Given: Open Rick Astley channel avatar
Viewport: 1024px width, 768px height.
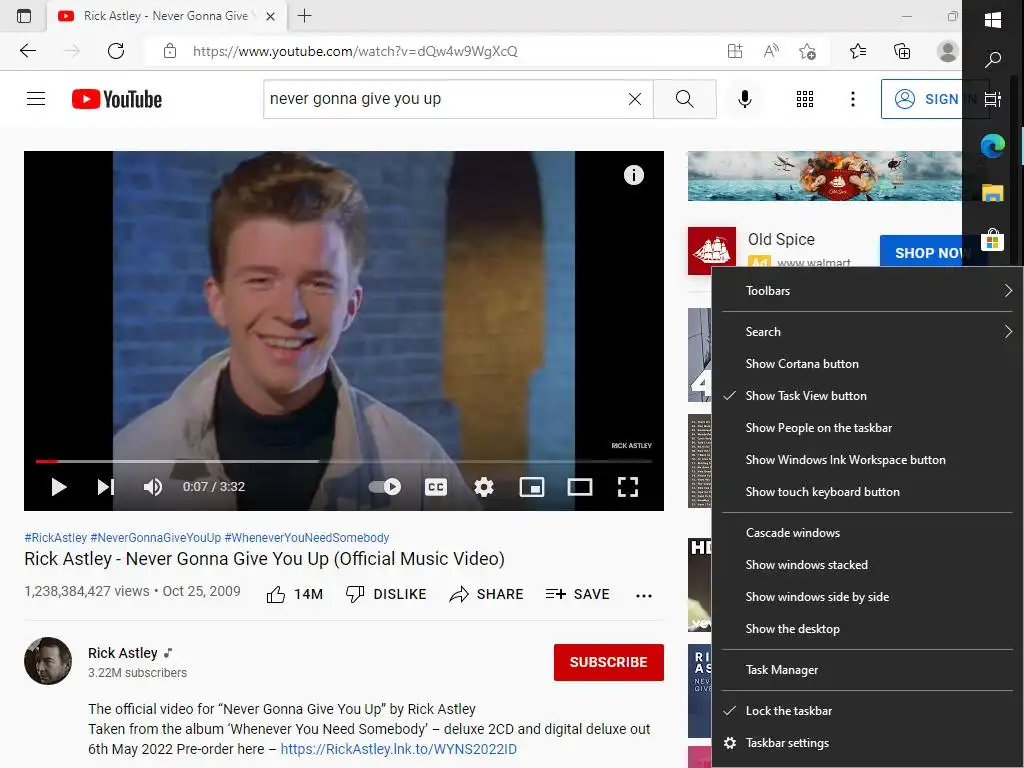Looking at the screenshot, I should point(48,661).
